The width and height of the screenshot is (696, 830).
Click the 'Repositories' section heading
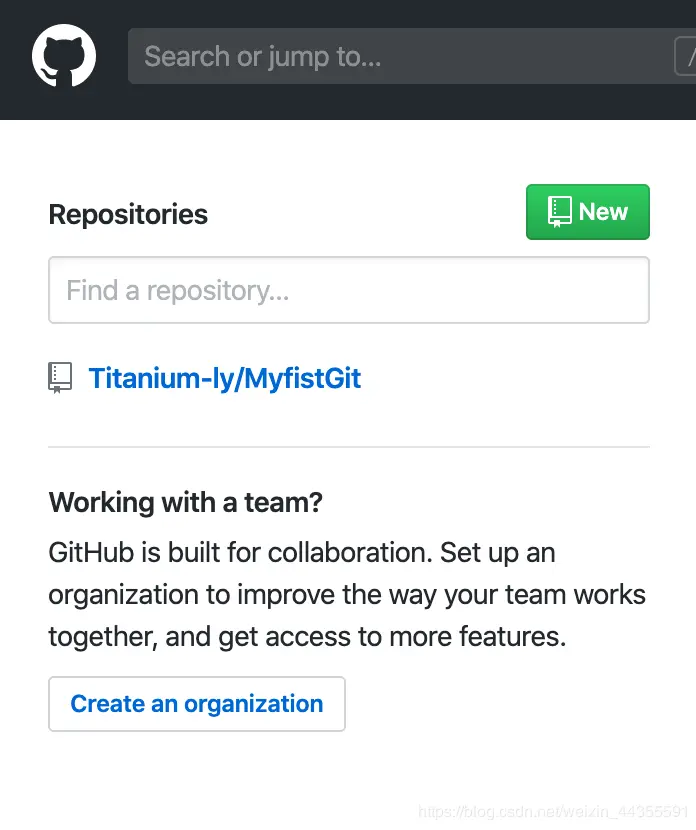[x=128, y=214]
